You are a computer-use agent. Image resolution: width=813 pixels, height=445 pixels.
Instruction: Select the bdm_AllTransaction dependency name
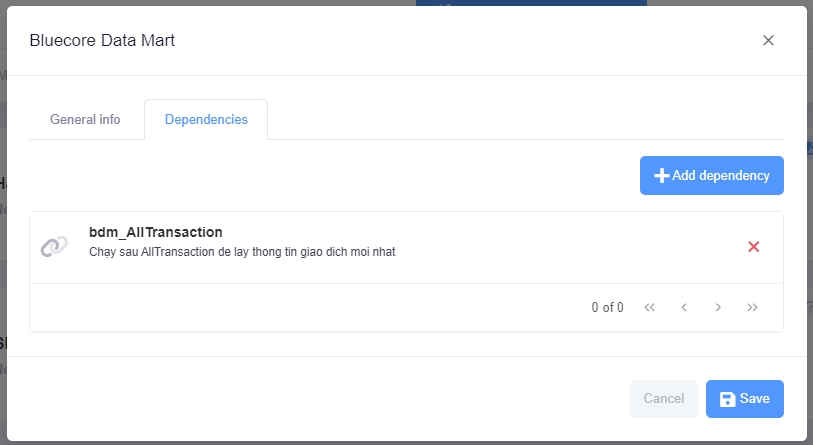click(155, 233)
